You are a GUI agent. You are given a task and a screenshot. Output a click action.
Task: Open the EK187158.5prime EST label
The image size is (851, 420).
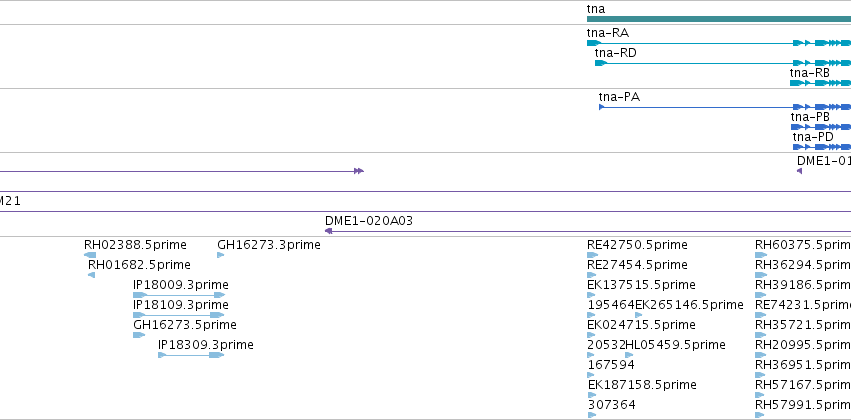(x=642, y=385)
